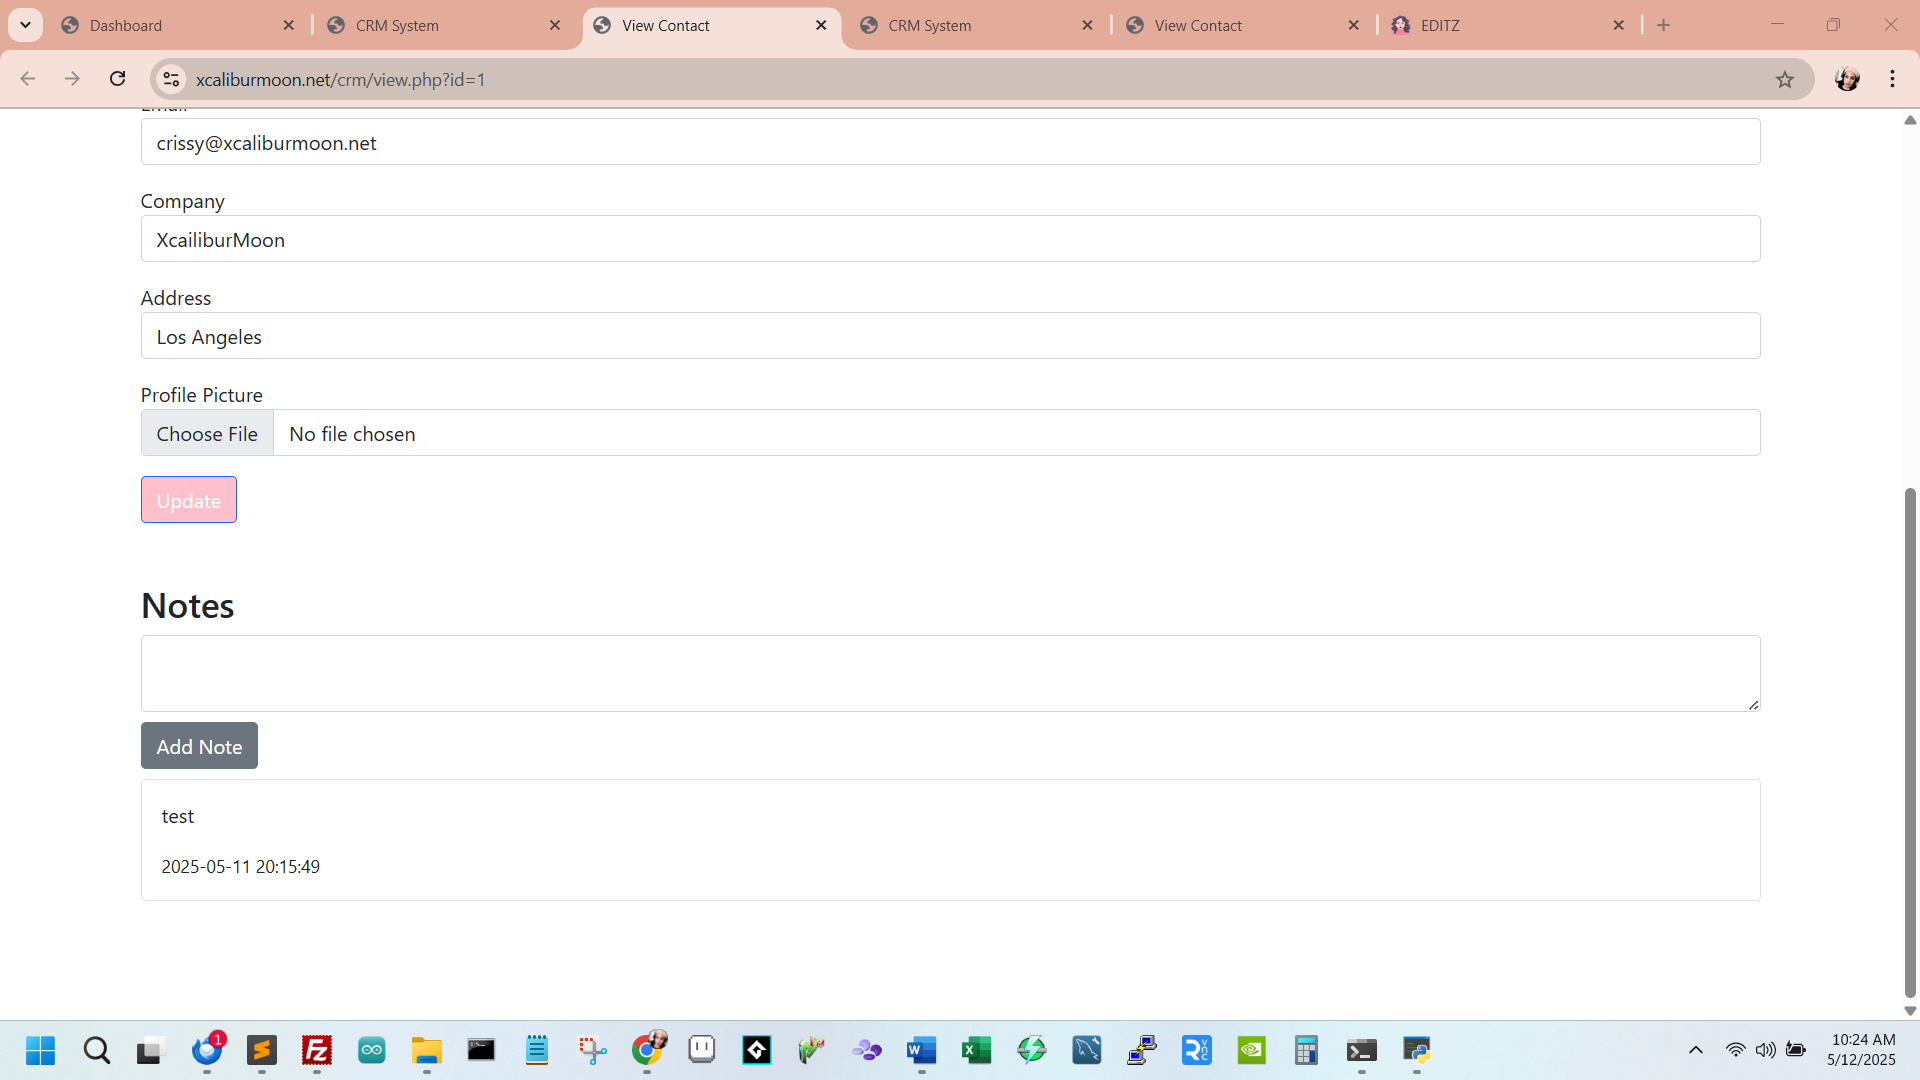Go back to the previous page
This screenshot has width=1920, height=1080.
click(x=28, y=79)
